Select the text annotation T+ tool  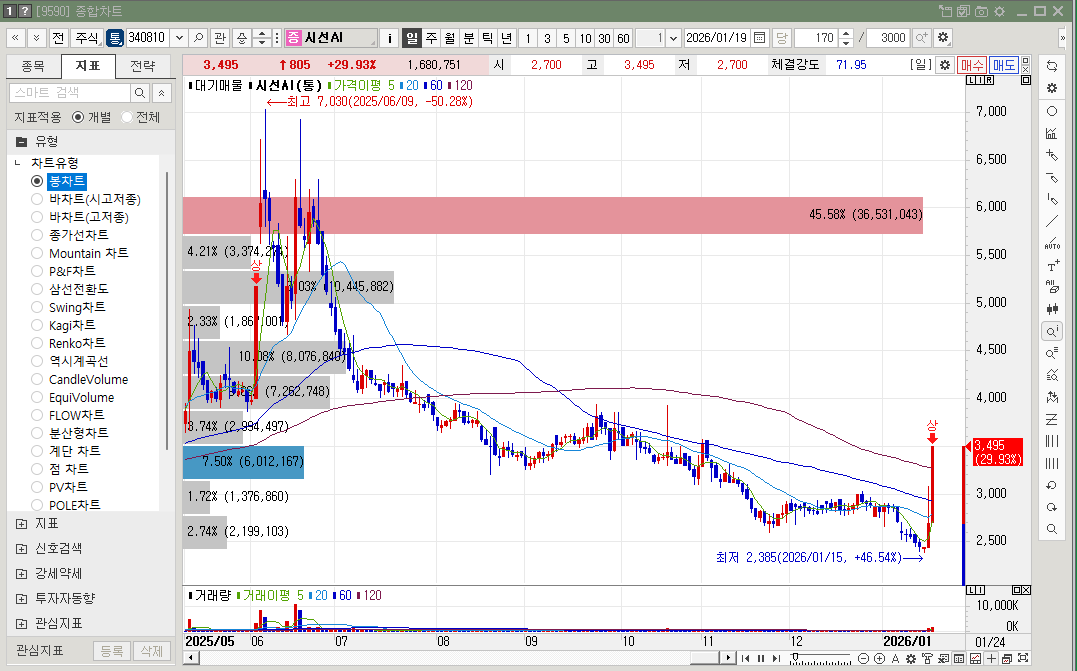pos(1052,265)
